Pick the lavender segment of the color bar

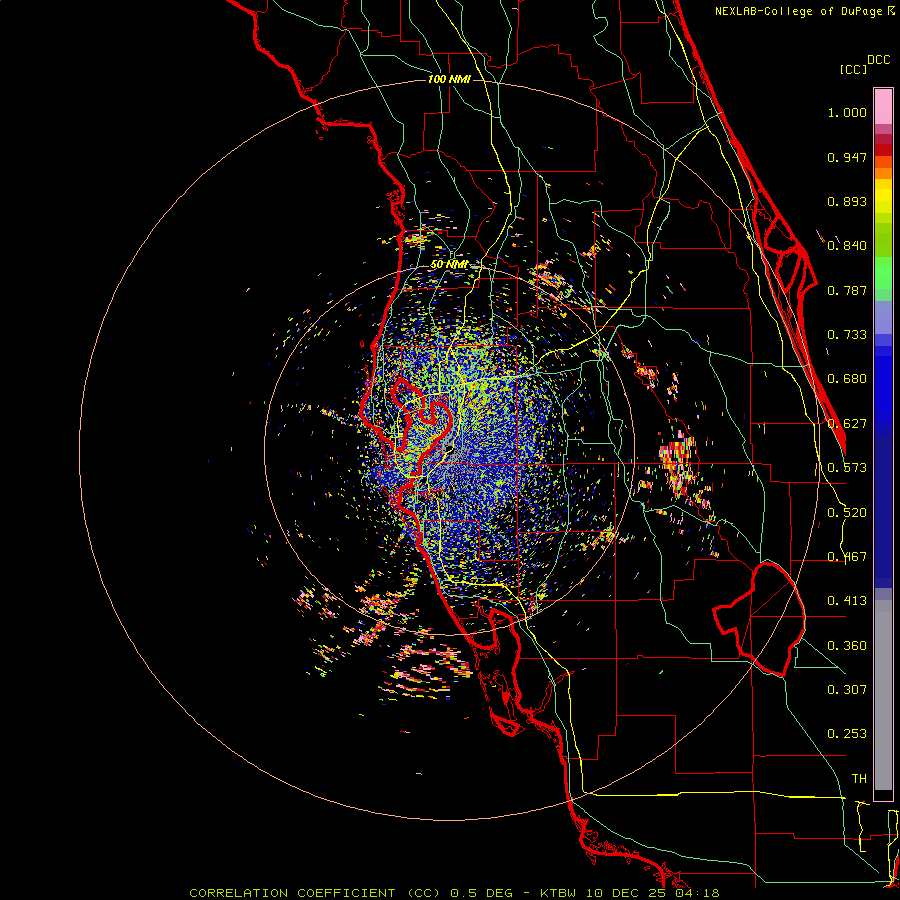click(883, 317)
